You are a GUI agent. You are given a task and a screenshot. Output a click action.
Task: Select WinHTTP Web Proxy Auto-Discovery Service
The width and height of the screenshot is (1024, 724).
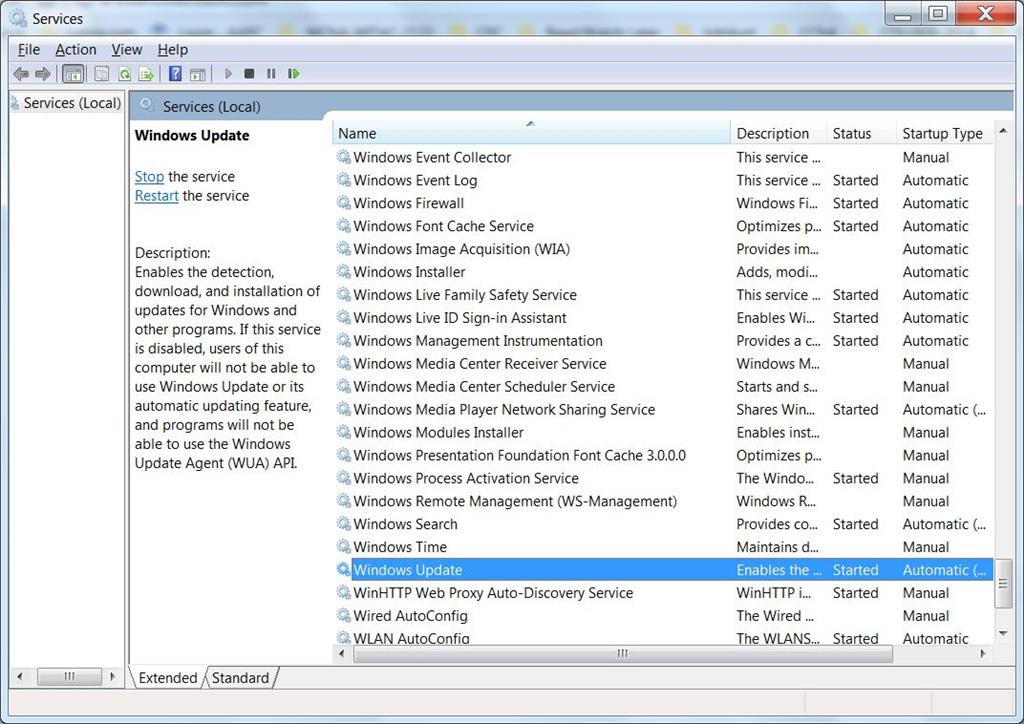pos(663,593)
